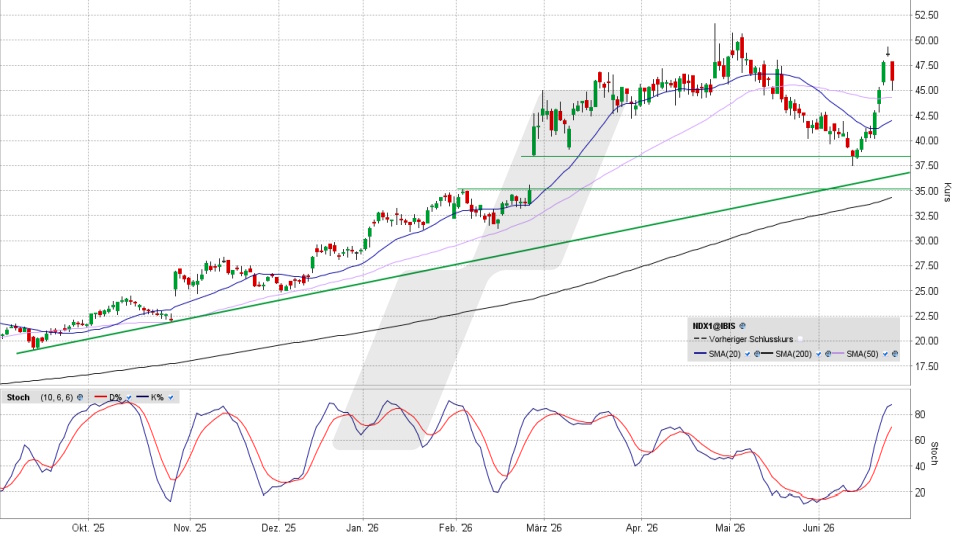This screenshot has width=960, height=540.
Task: Click the 52.50 price axis value
Action: (926, 15)
